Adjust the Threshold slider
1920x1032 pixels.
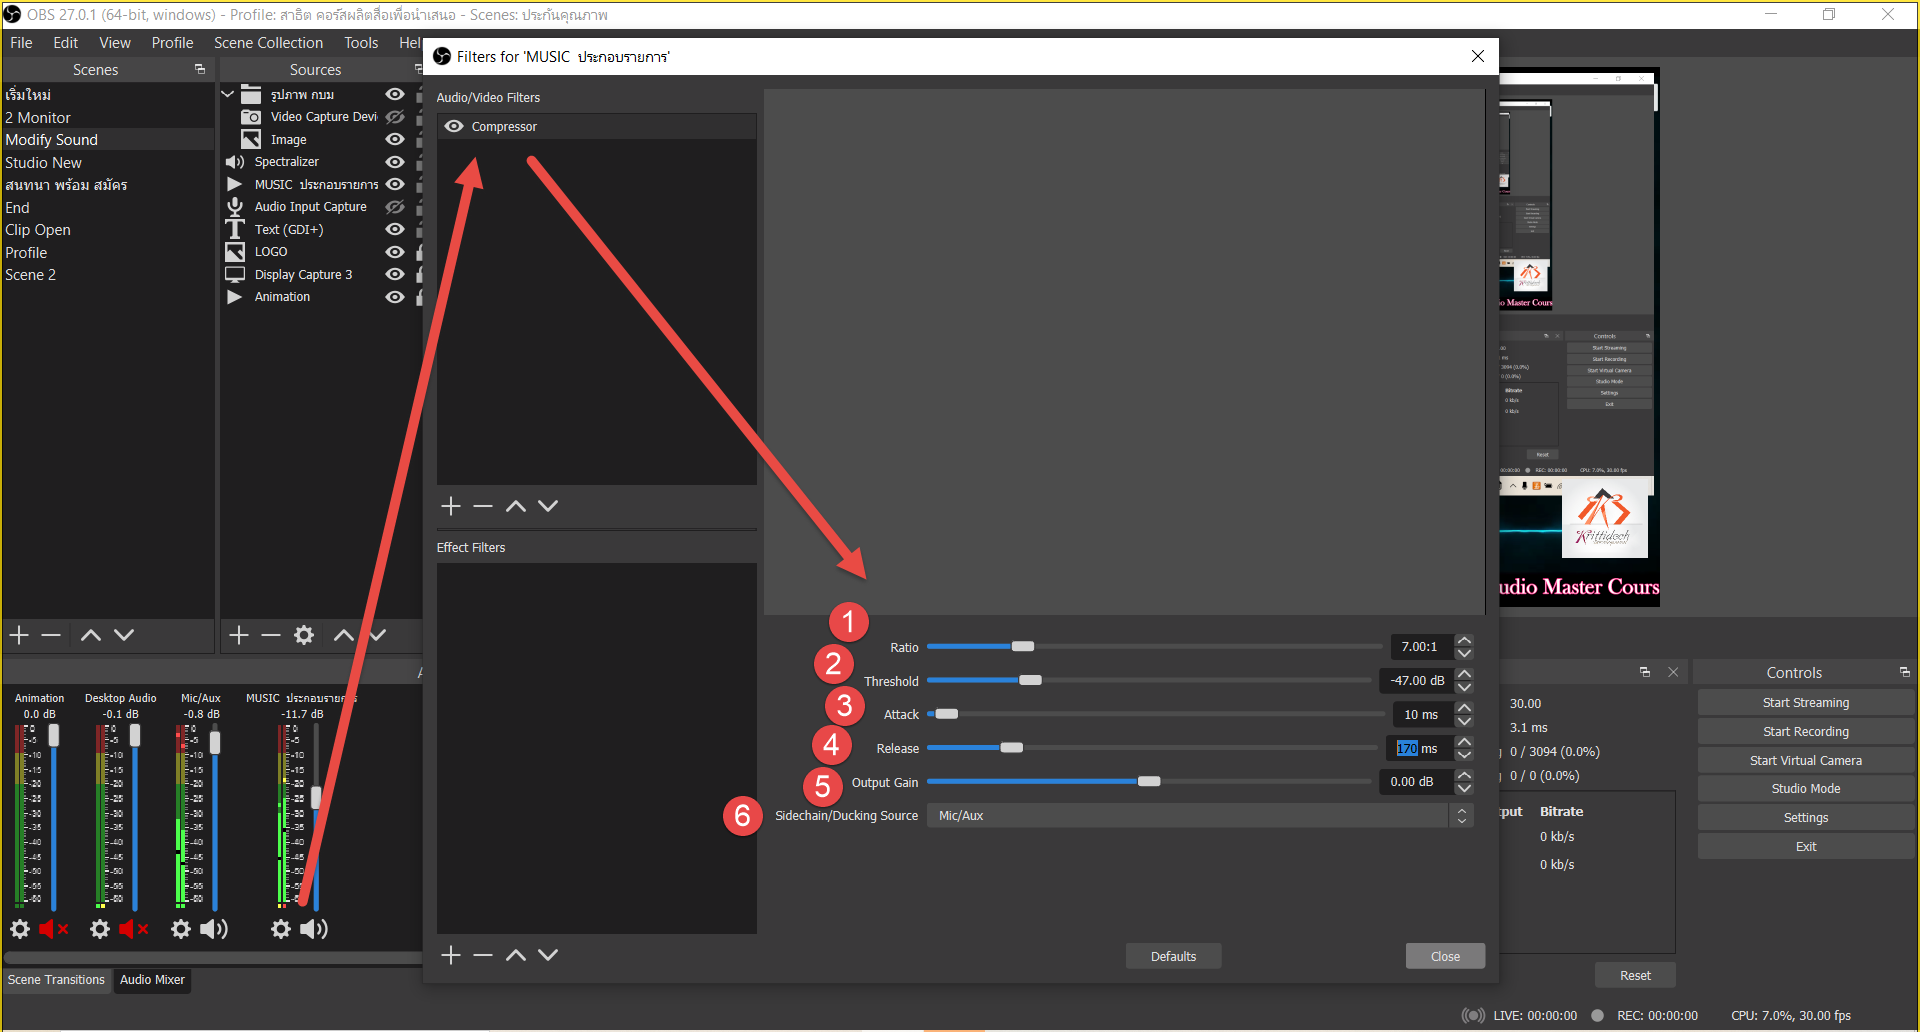pos(1031,680)
